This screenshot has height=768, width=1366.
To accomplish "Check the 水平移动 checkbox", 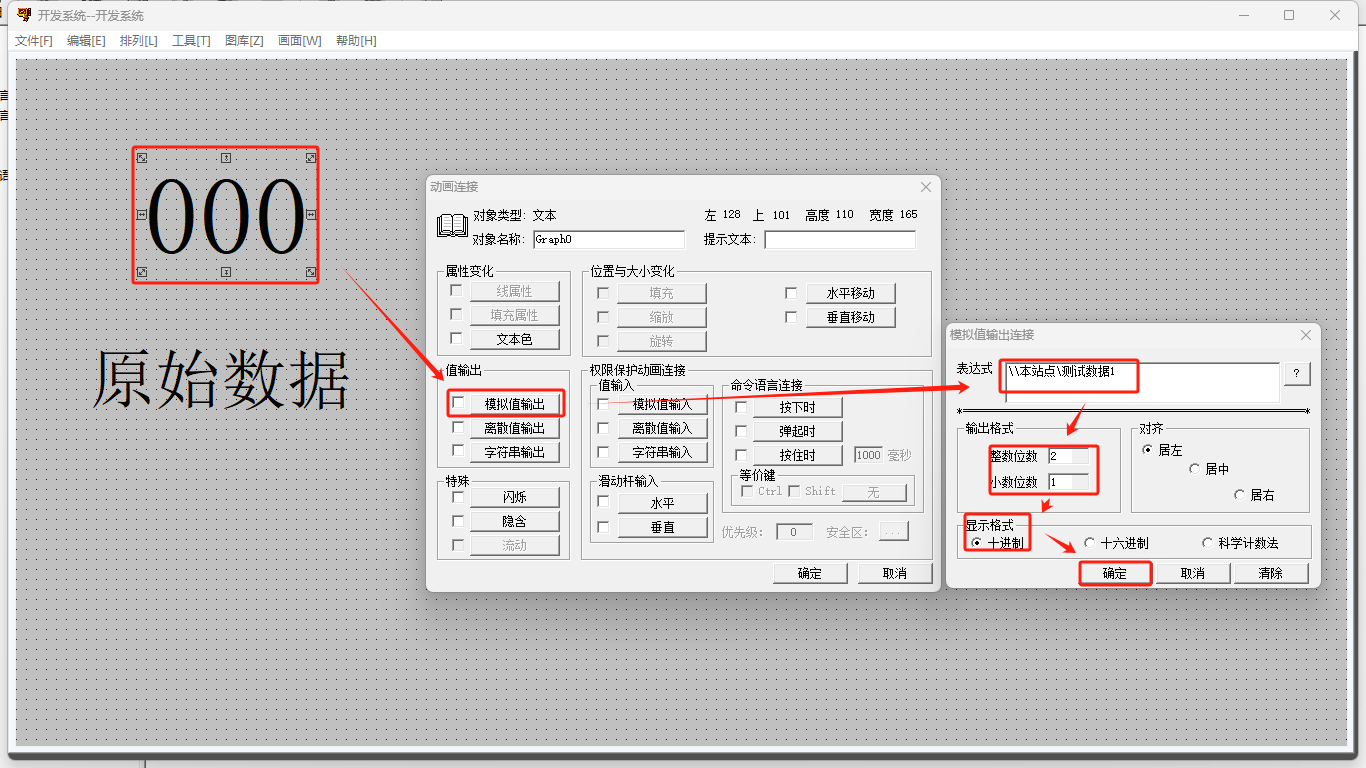I will pos(791,293).
